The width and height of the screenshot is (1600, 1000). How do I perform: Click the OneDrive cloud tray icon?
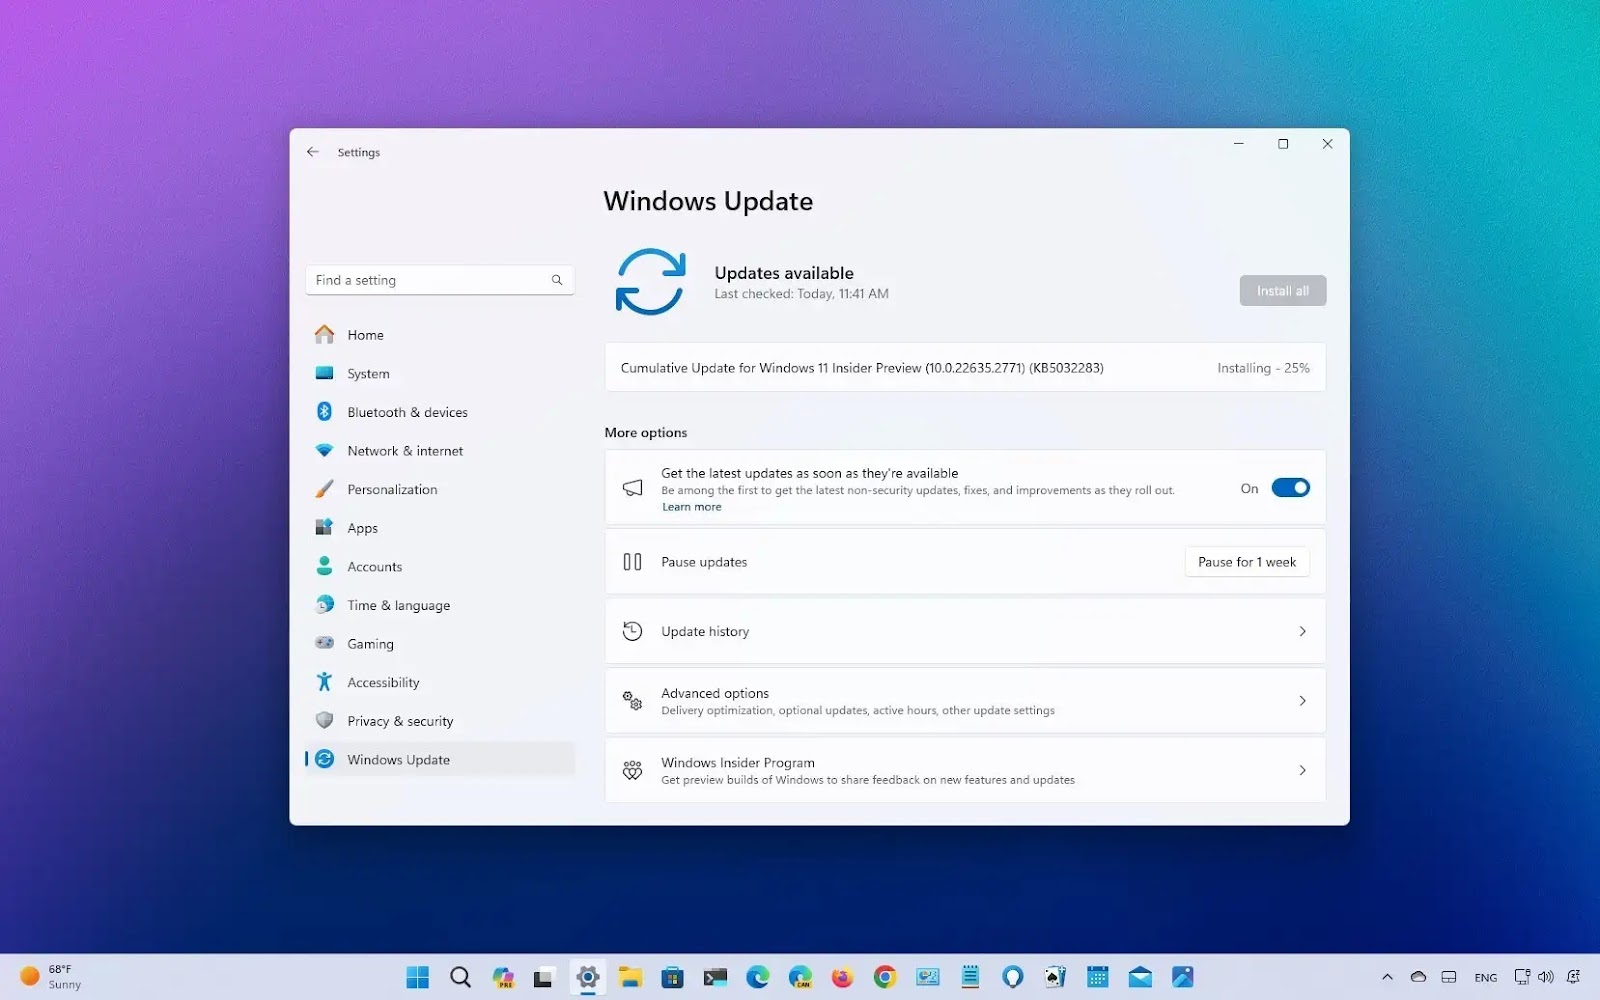click(1418, 977)
